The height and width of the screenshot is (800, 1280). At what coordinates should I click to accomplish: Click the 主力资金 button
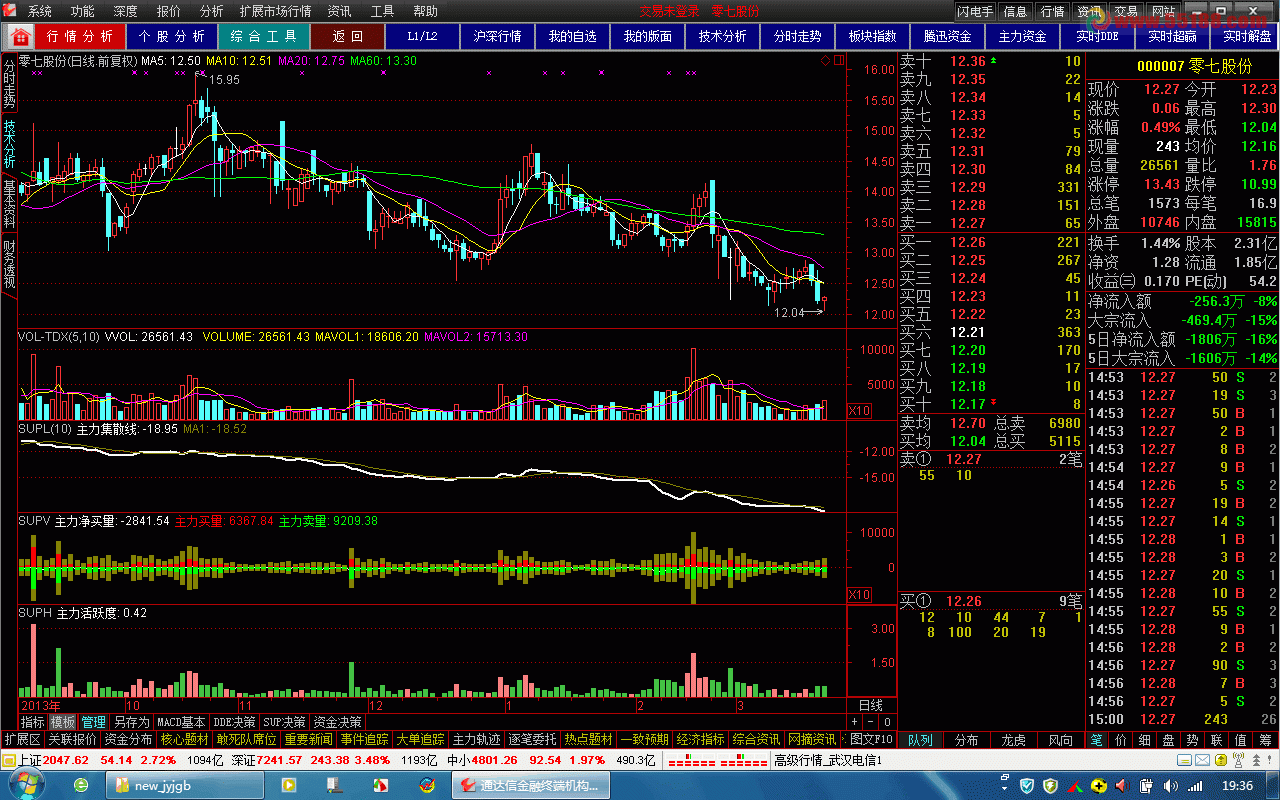[x=1022, y=36]
